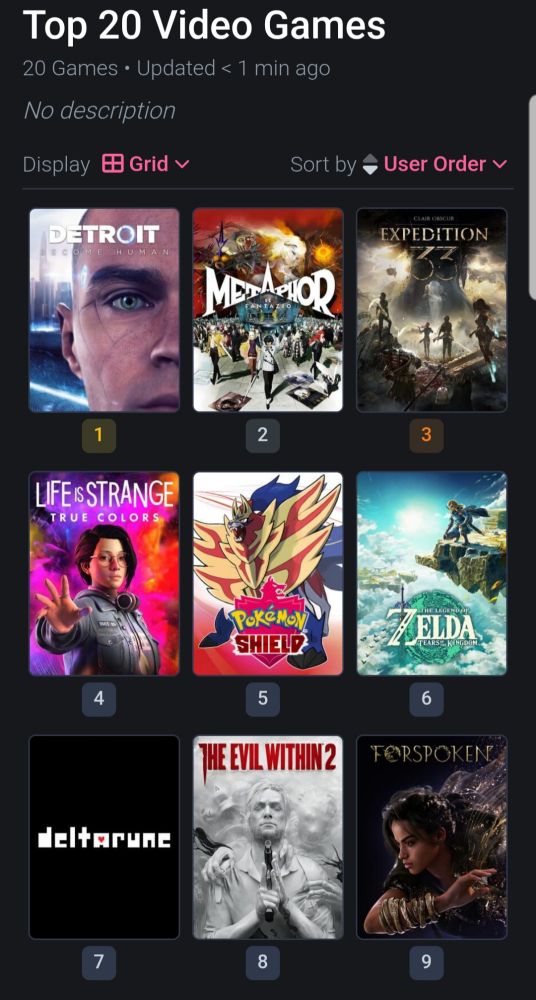This screenshot has width=536, height=1000.
Task: Select the Zelda Tears of the Kingdom cover
Action: (432, 573)
